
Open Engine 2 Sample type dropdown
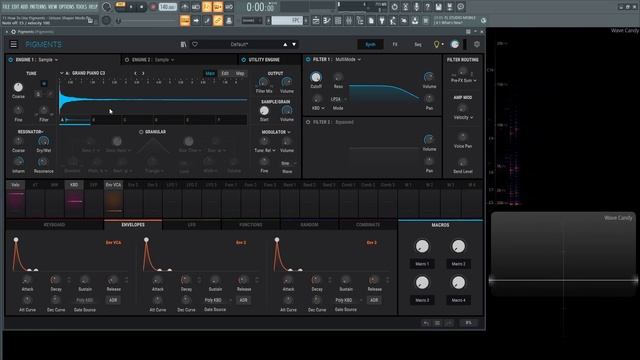164,60
